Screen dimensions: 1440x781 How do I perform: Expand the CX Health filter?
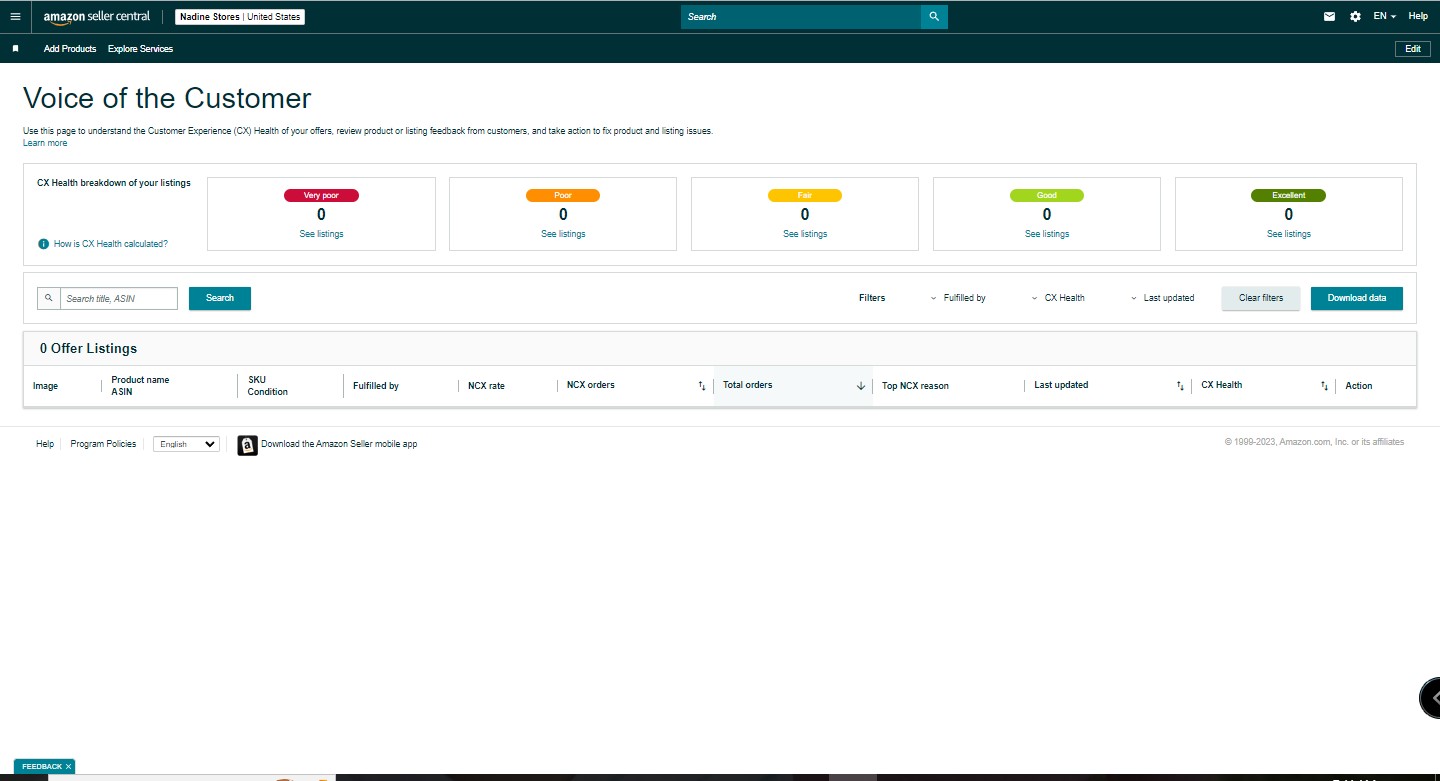[1058, 298]
